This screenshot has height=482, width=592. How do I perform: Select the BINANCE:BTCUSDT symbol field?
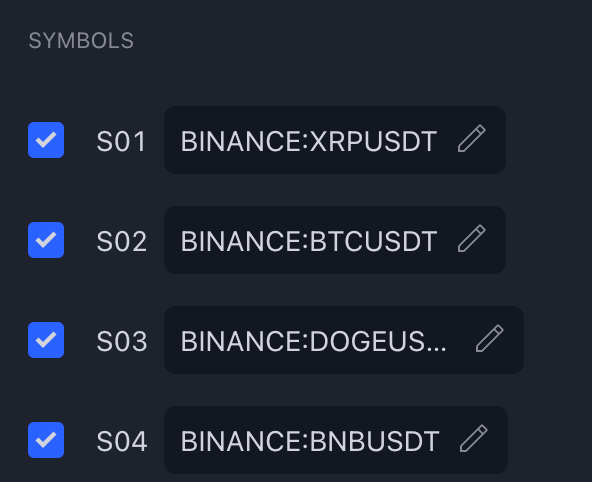pos(335,240)
